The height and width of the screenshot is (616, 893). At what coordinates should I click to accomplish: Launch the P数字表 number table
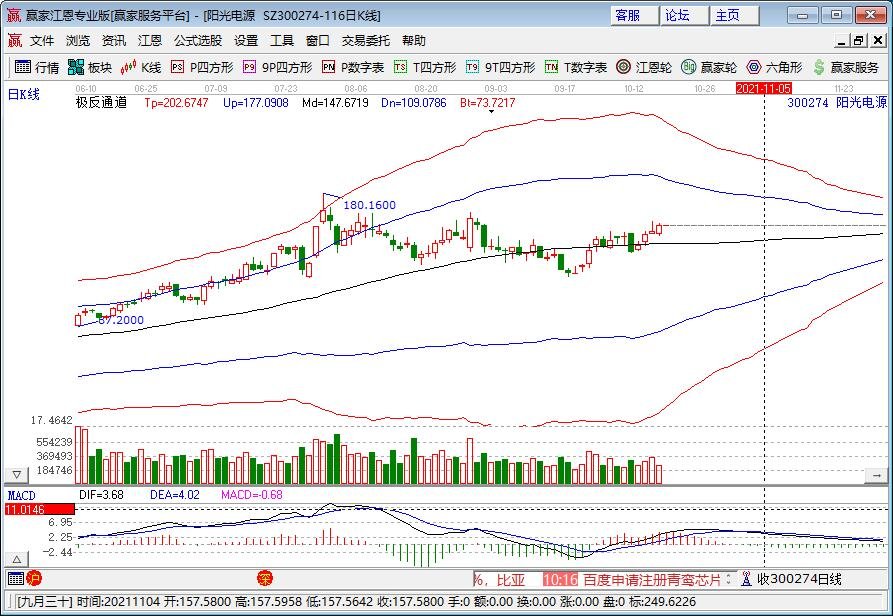tap(353, 67)
